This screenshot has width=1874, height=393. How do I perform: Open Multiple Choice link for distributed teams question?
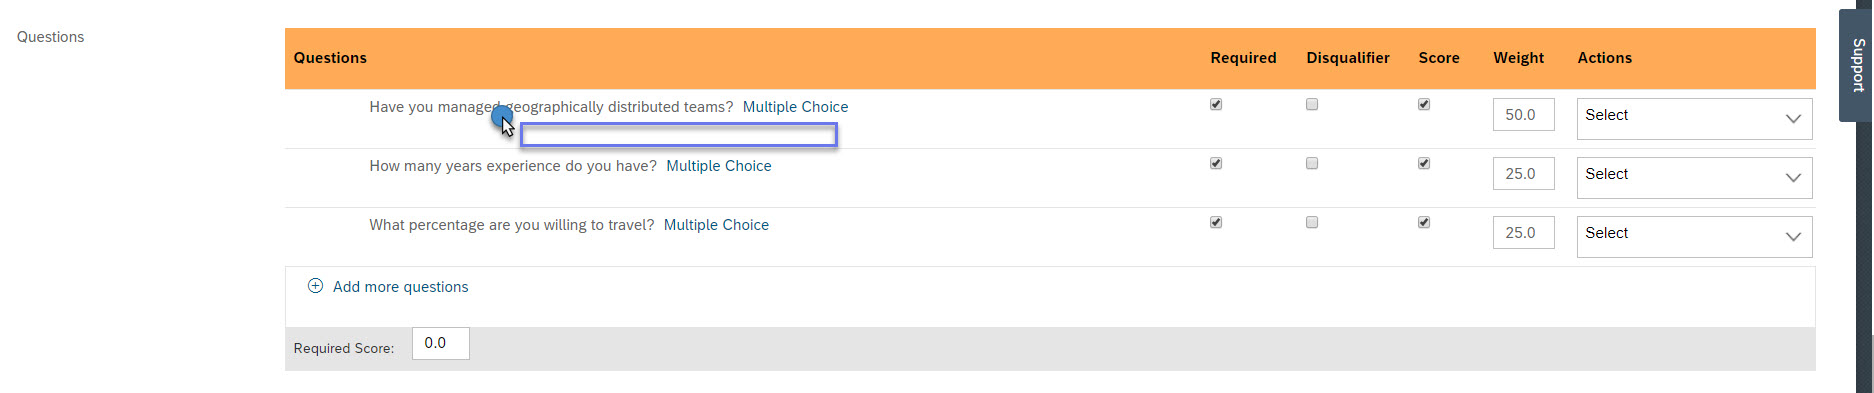(795, 107)
